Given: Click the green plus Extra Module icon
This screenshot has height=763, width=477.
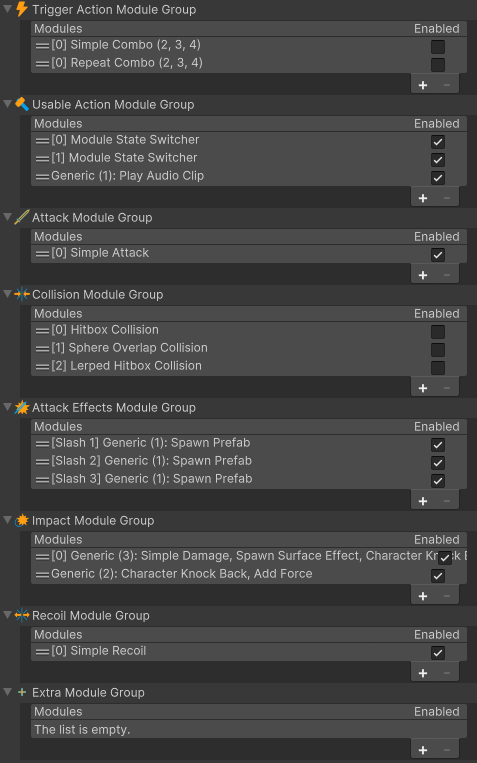Looking at the screenshot, I should (22, 692).
